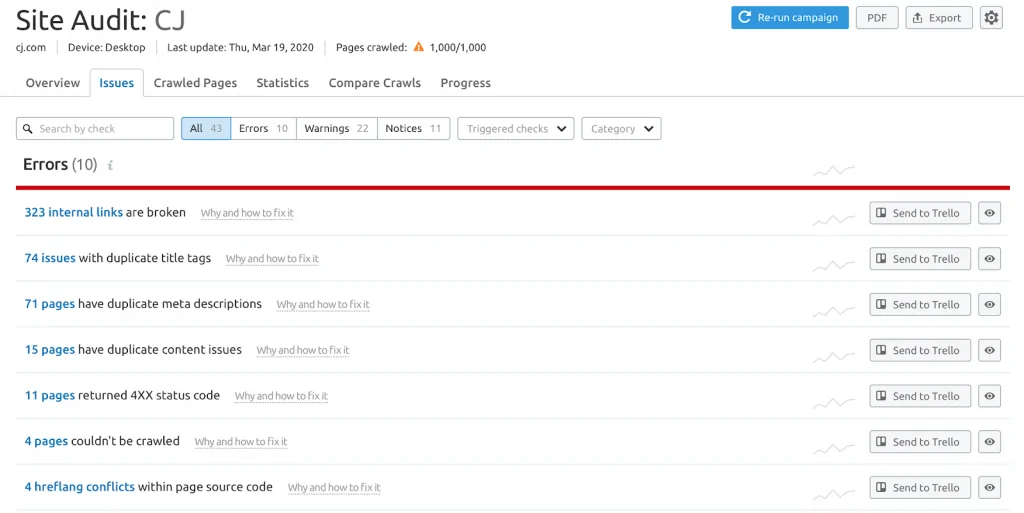Switch to the Crawled Pages tab
Viewport: 1024px width, 513px height.
pos(195,83)
